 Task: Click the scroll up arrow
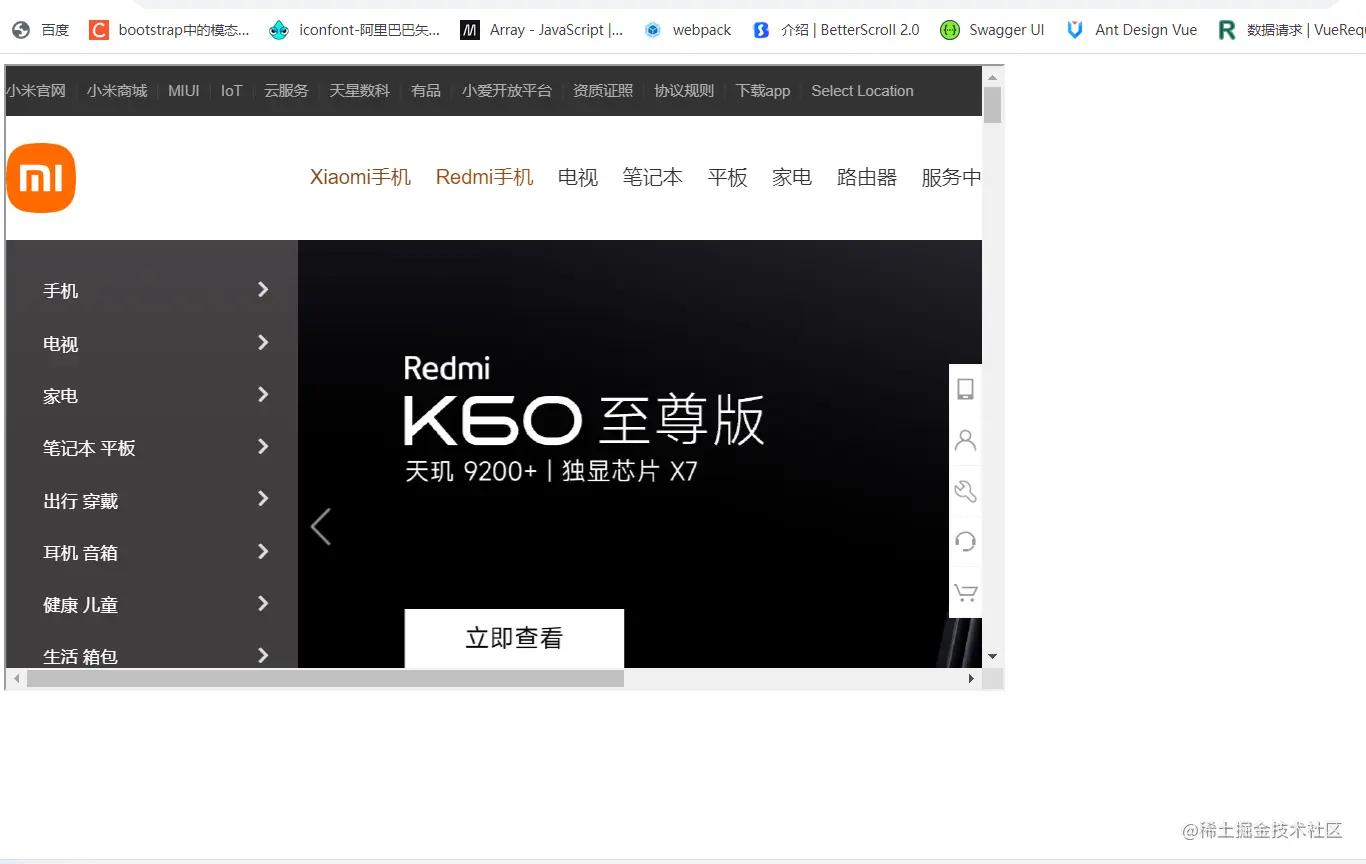[x=992, y=76]
